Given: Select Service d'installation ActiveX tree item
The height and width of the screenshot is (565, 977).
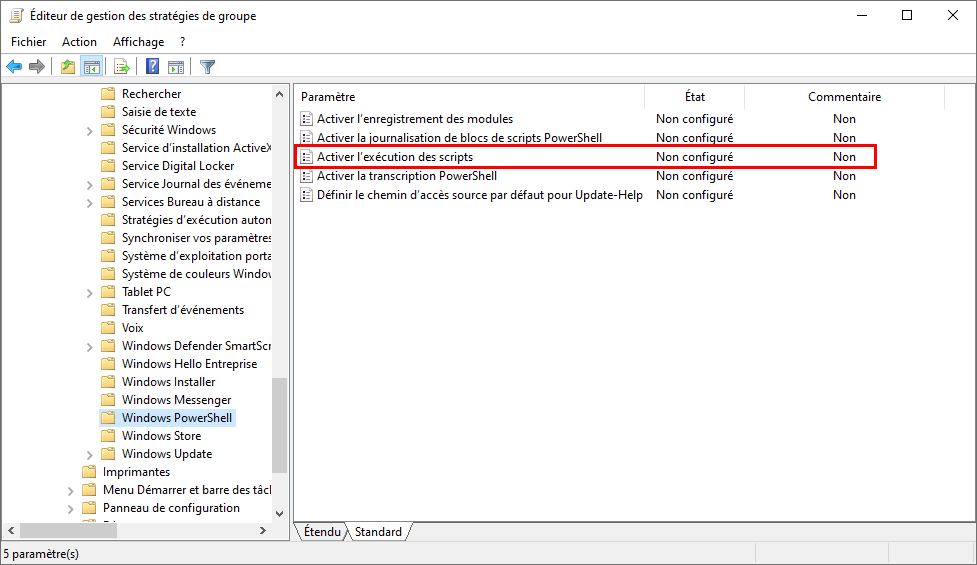Looking at the screenshot, I should pos(196,148).
